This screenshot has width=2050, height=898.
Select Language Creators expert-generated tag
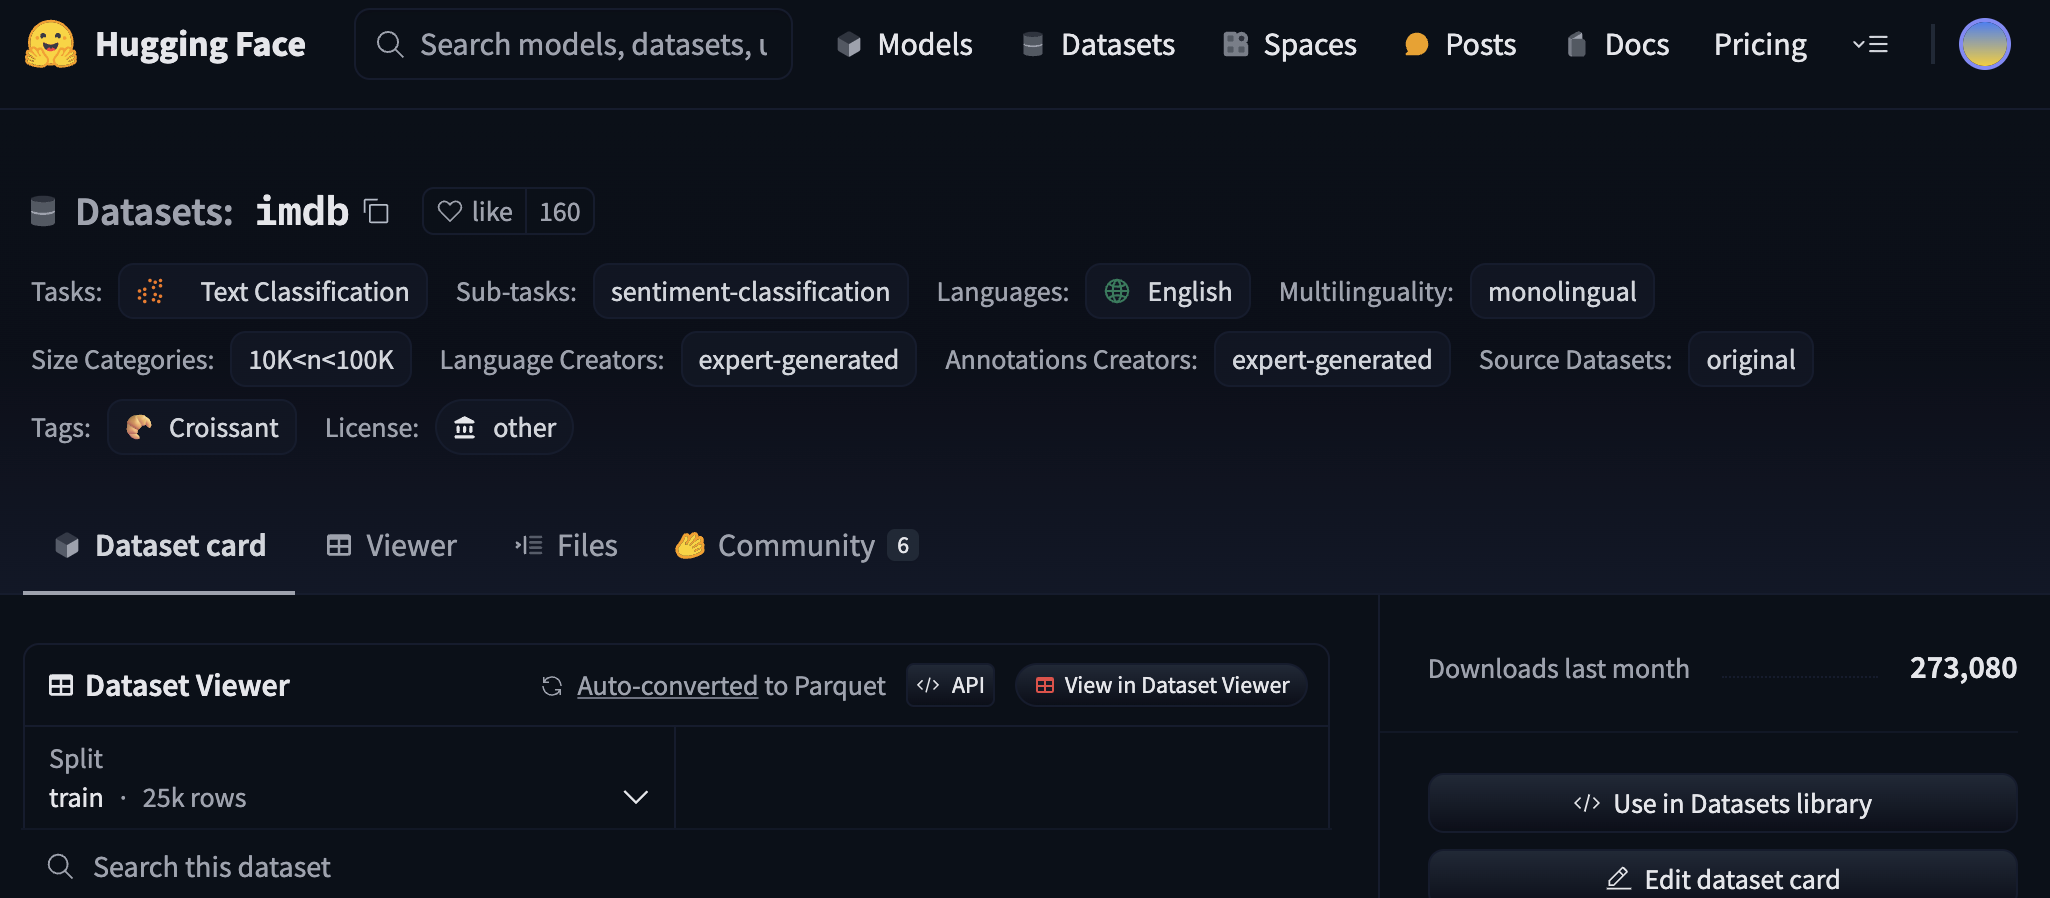pos(798,359)
